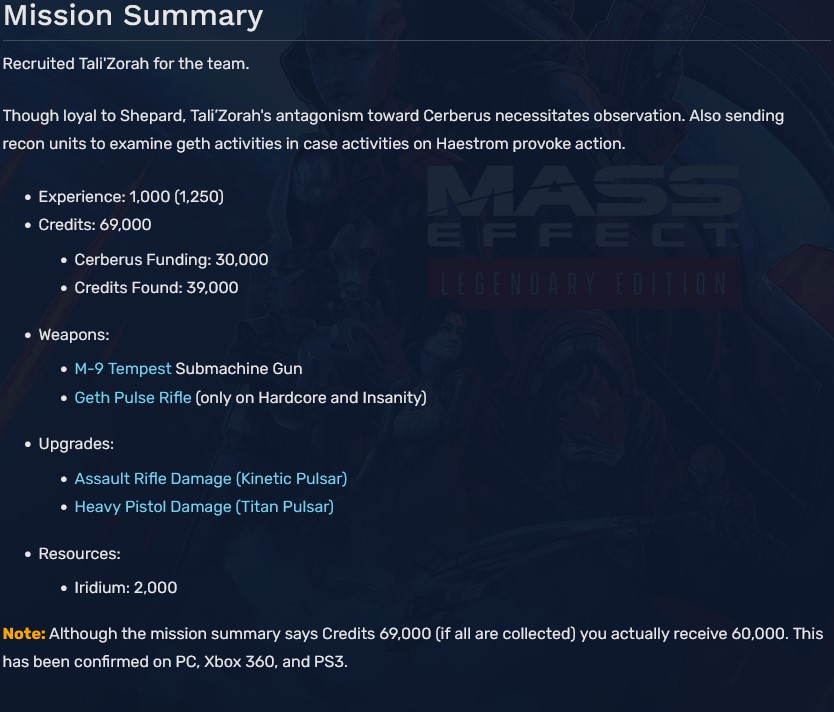Click the Resources: list label

click(x=79, y=553)
